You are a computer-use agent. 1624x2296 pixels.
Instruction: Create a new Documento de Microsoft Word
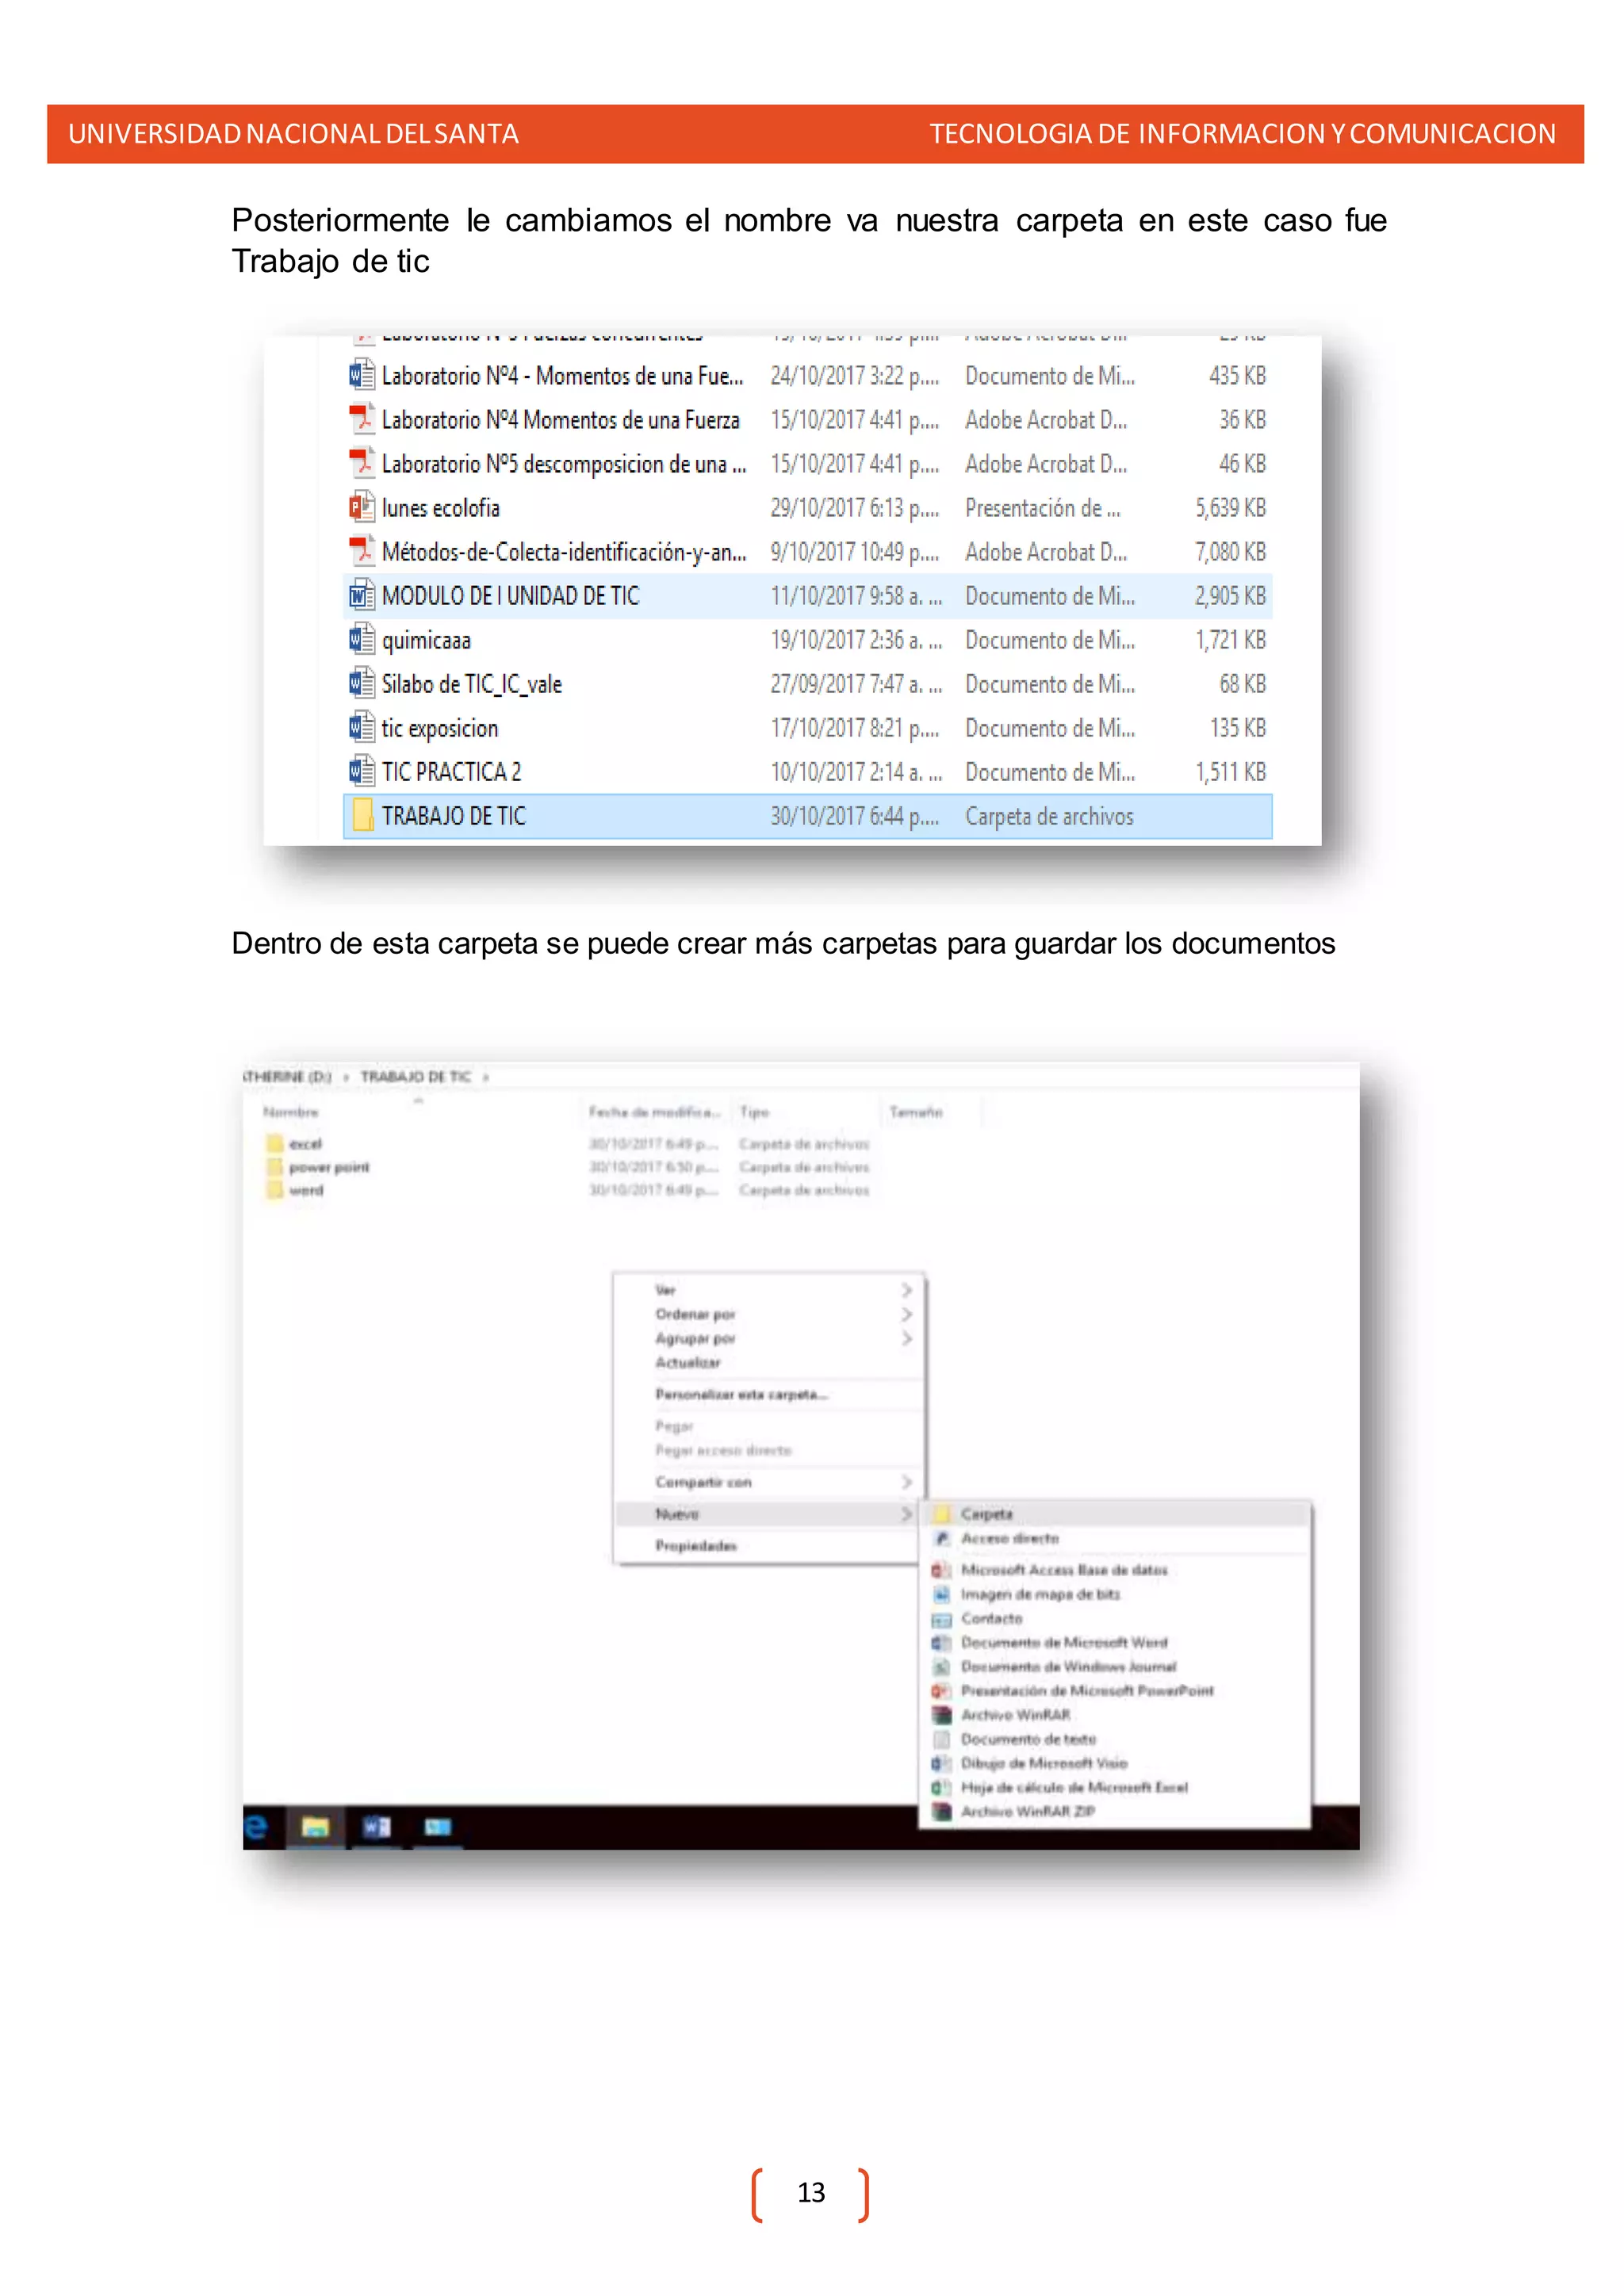pyautogui.click(x=1063, y=1642)
